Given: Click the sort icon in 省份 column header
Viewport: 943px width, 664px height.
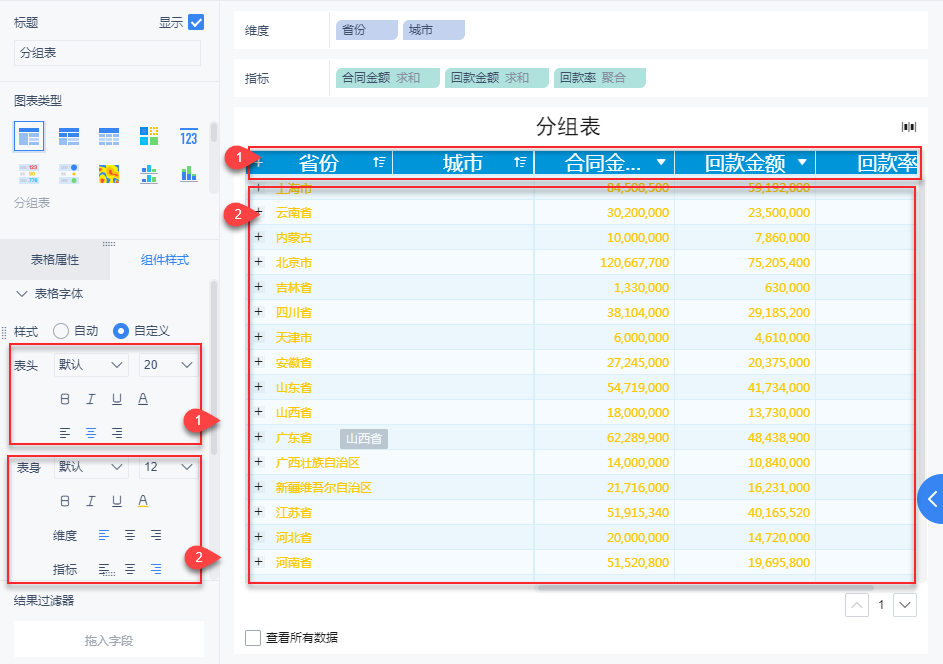Looking at the screenshot, I should coord(379,162).
